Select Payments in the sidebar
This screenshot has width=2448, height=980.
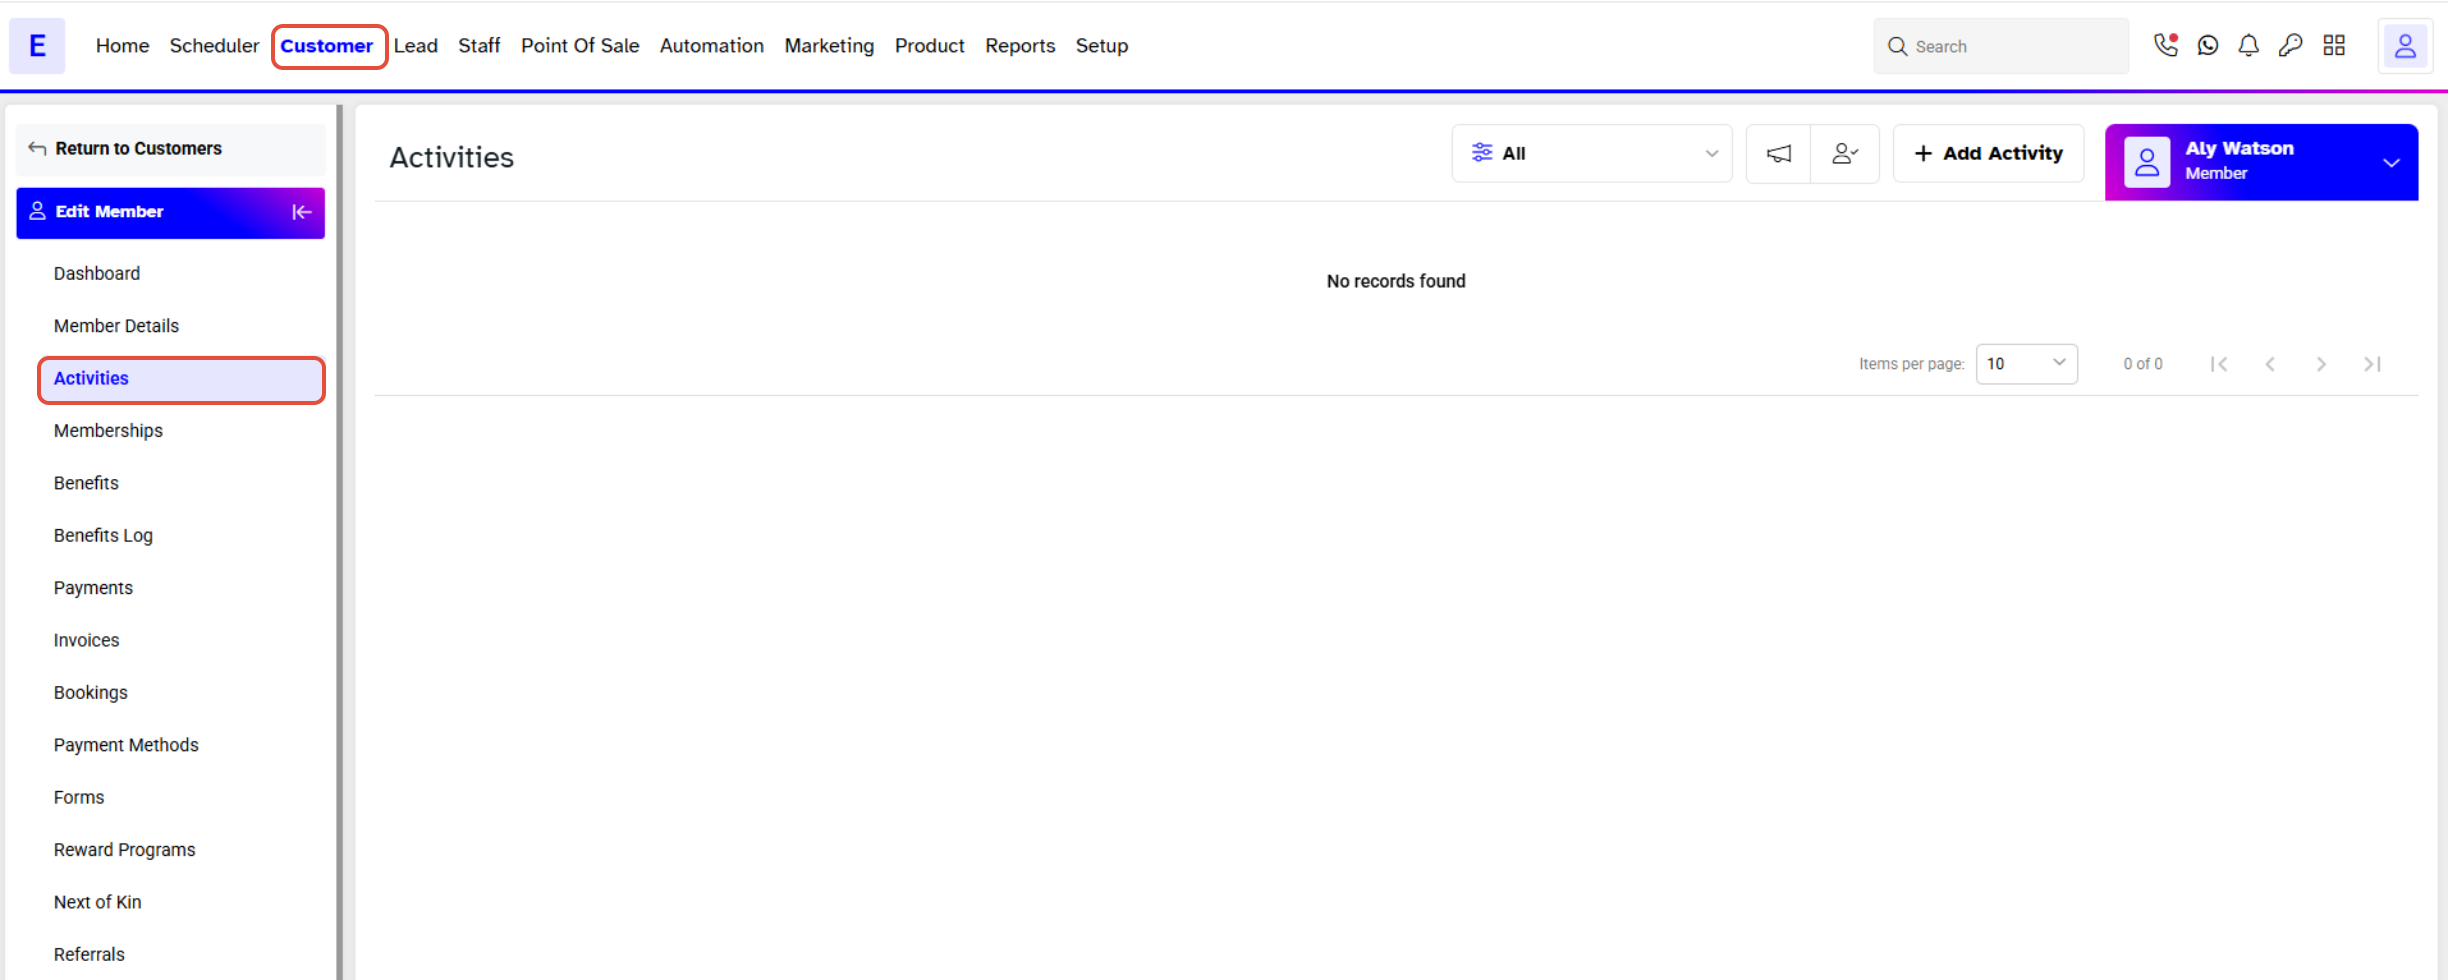point(93,588)
